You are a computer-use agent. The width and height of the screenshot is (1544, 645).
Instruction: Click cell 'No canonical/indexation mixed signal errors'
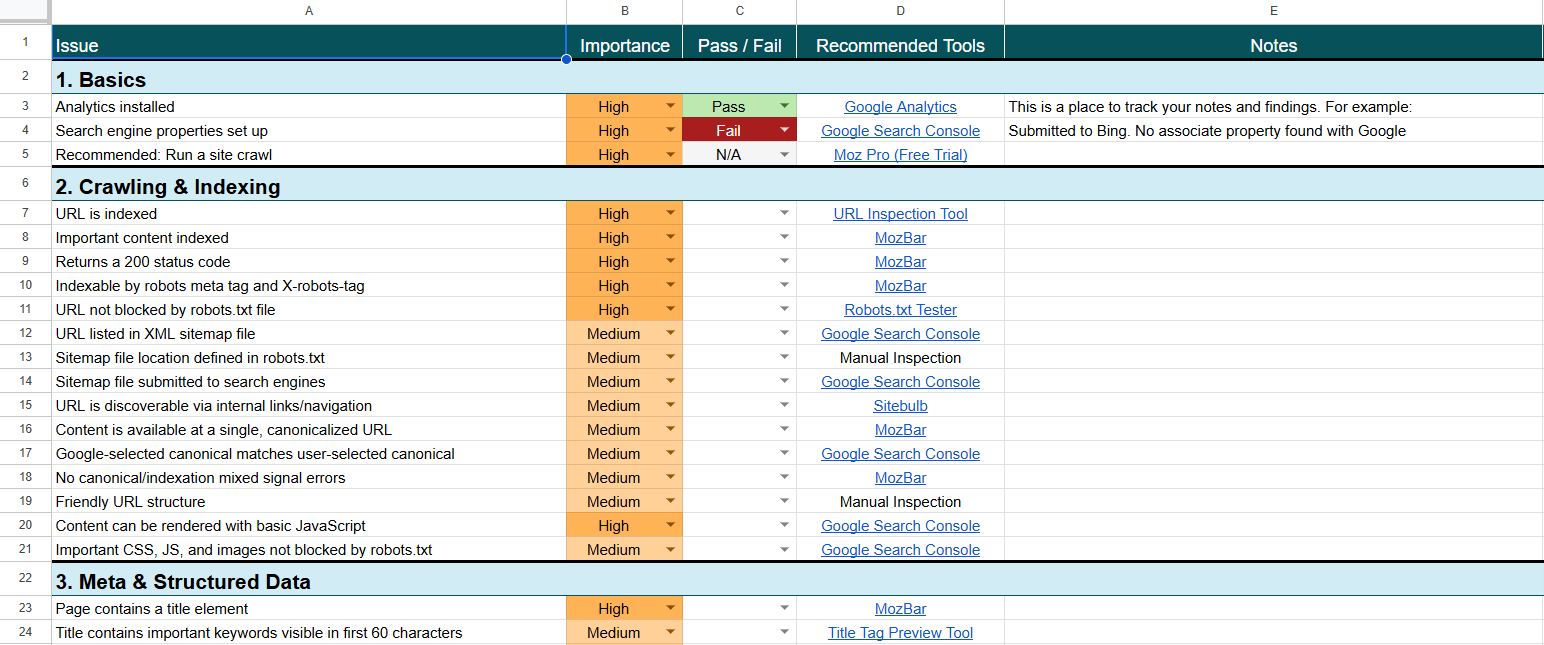coord(308,477)
